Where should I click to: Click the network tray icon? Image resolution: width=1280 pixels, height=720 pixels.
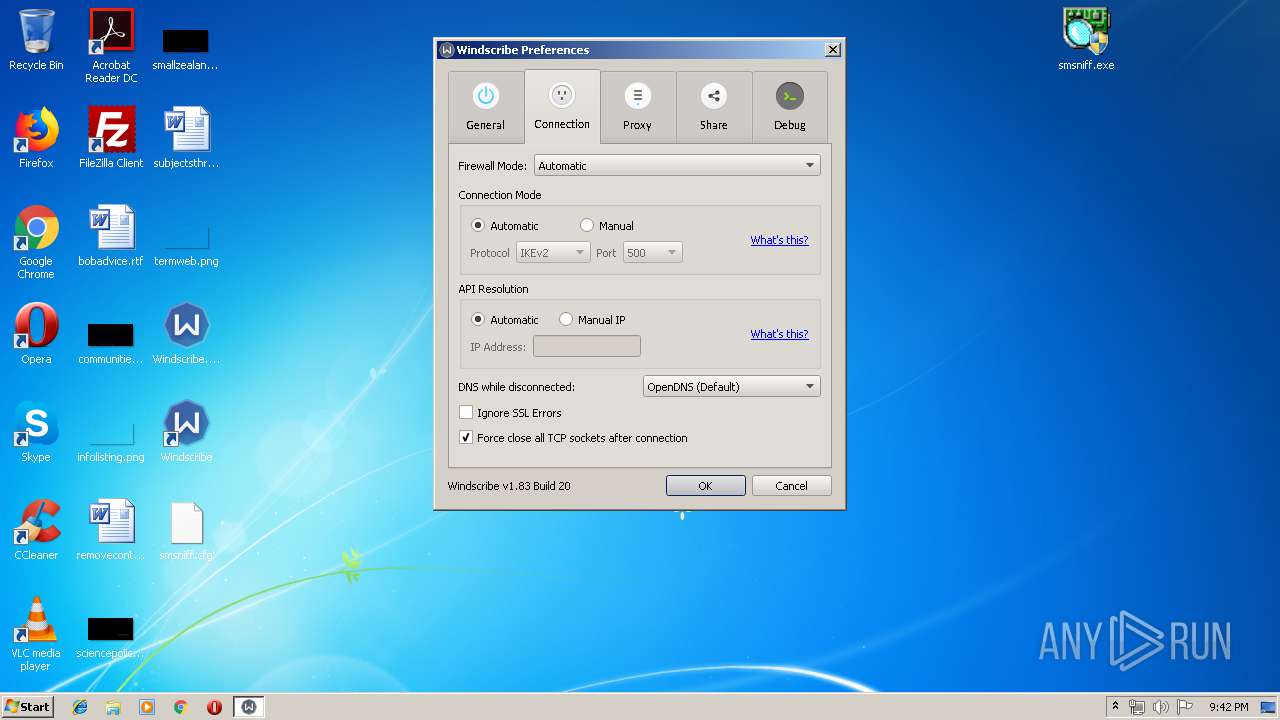coord(1137,707)
